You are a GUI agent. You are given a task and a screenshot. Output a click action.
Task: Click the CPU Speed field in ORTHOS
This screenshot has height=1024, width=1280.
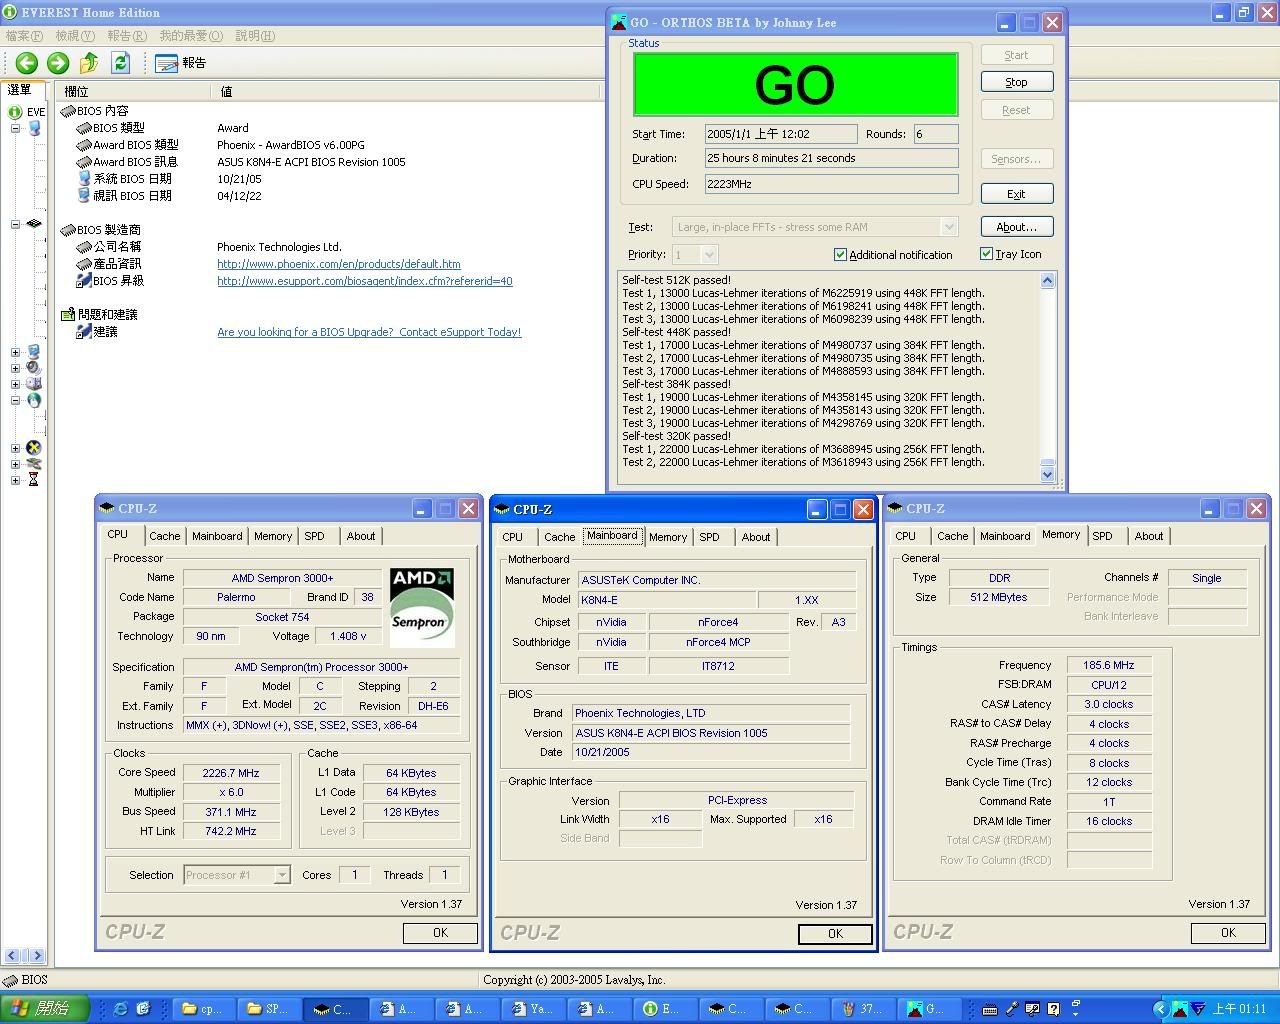[831, 184]
